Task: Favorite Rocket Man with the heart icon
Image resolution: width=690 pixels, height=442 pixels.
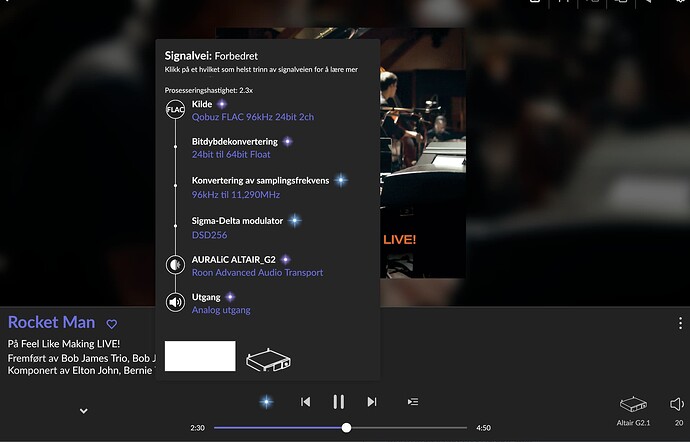Action: click(112, 324)
